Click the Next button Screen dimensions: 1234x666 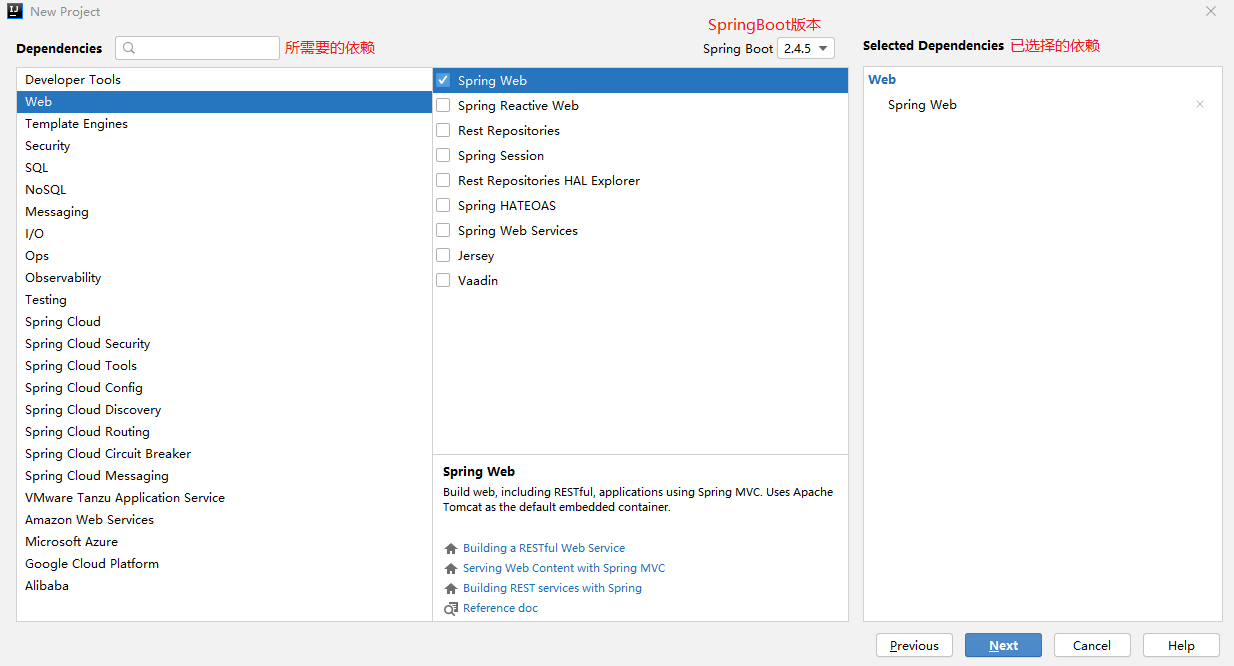tap(1003, 645)
